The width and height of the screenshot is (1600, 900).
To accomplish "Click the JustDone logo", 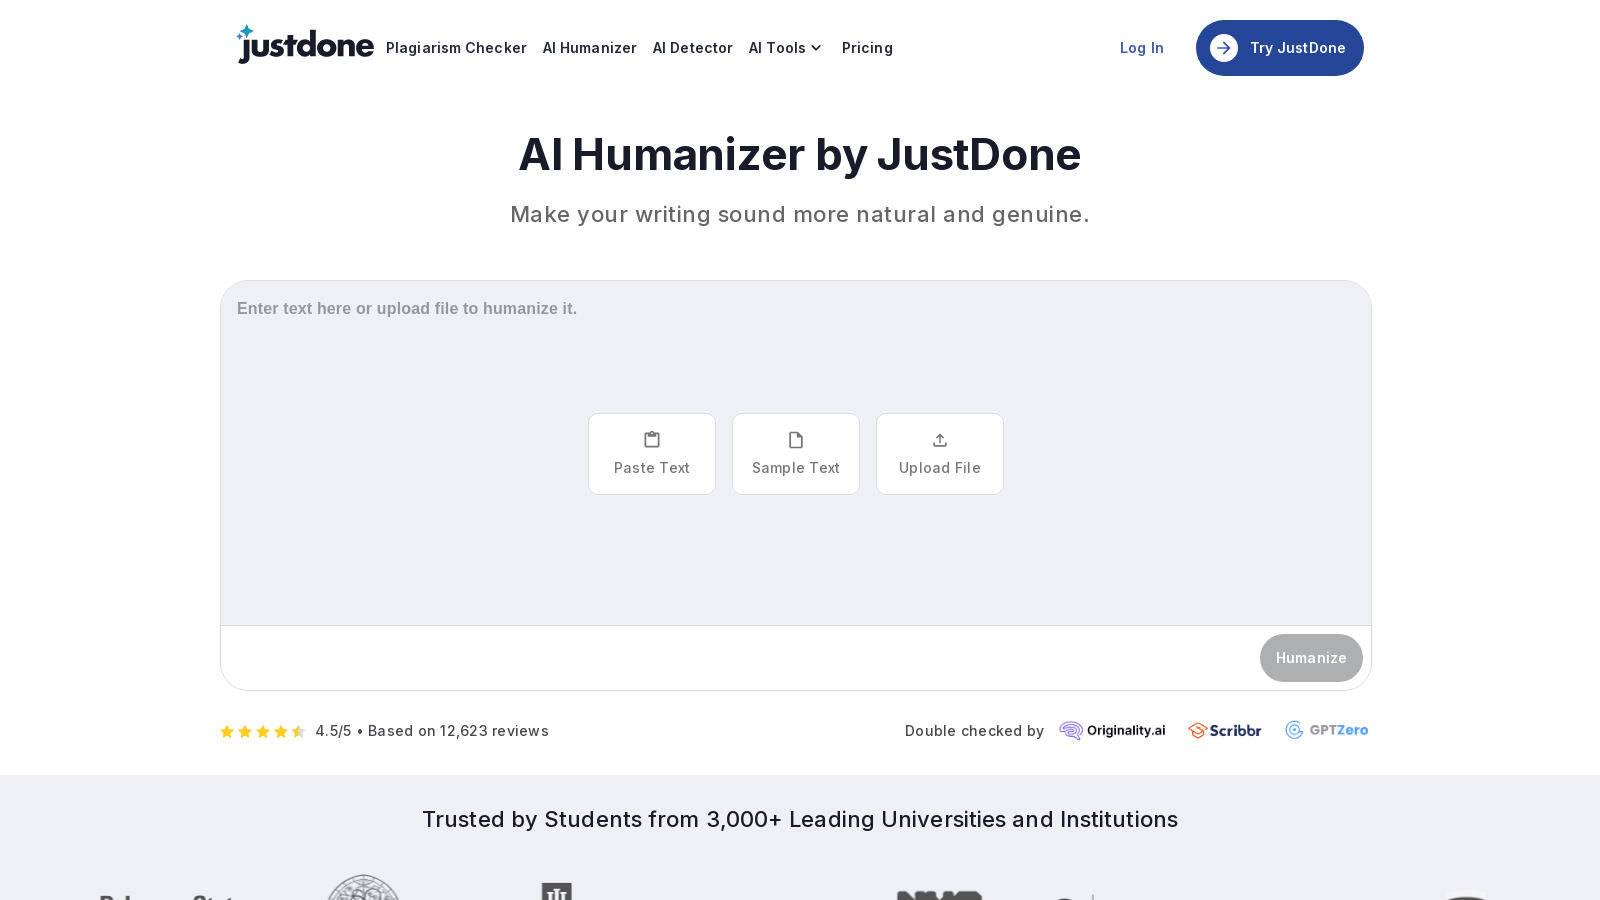I will 305,44.
